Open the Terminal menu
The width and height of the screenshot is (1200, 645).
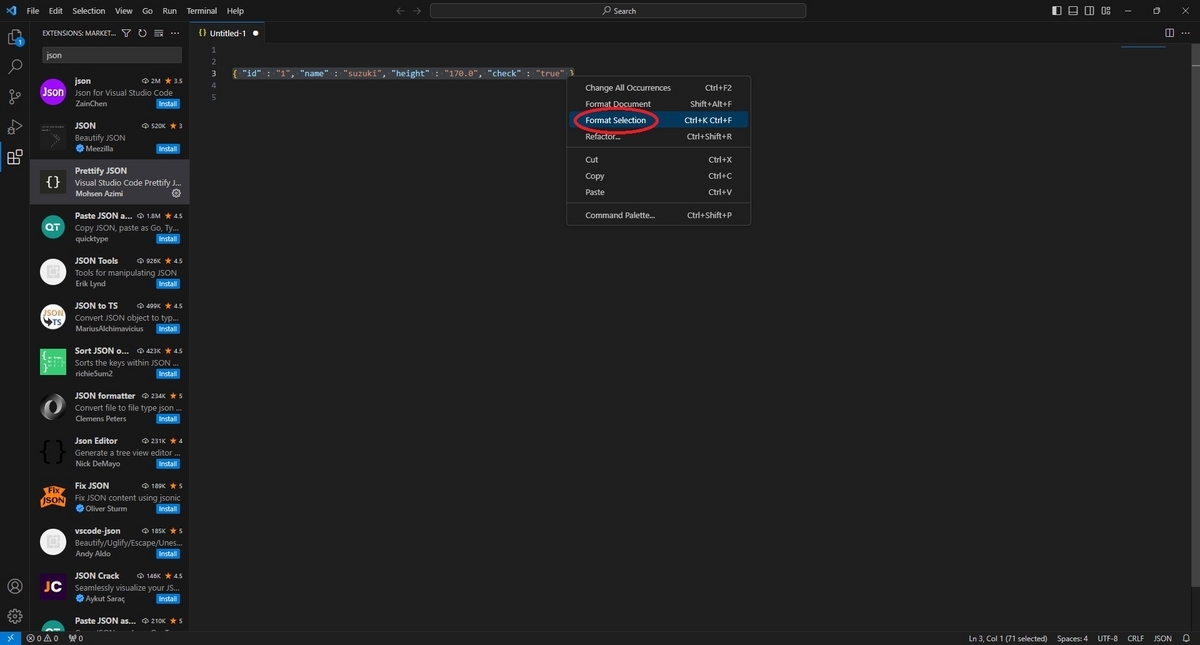(202, 11)
